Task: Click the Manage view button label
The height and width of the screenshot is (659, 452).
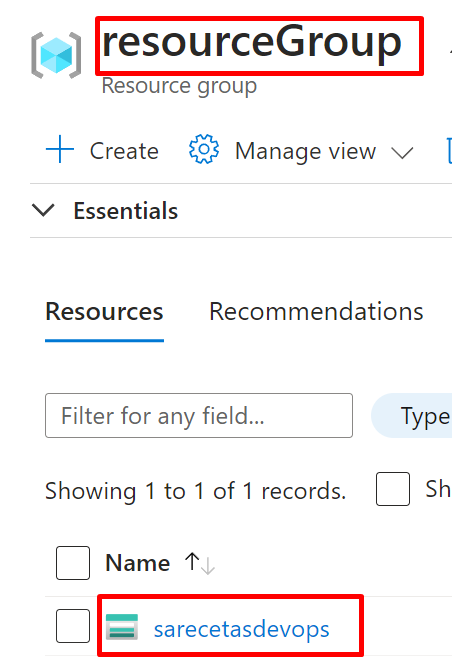Action: (x=305, y=151)
